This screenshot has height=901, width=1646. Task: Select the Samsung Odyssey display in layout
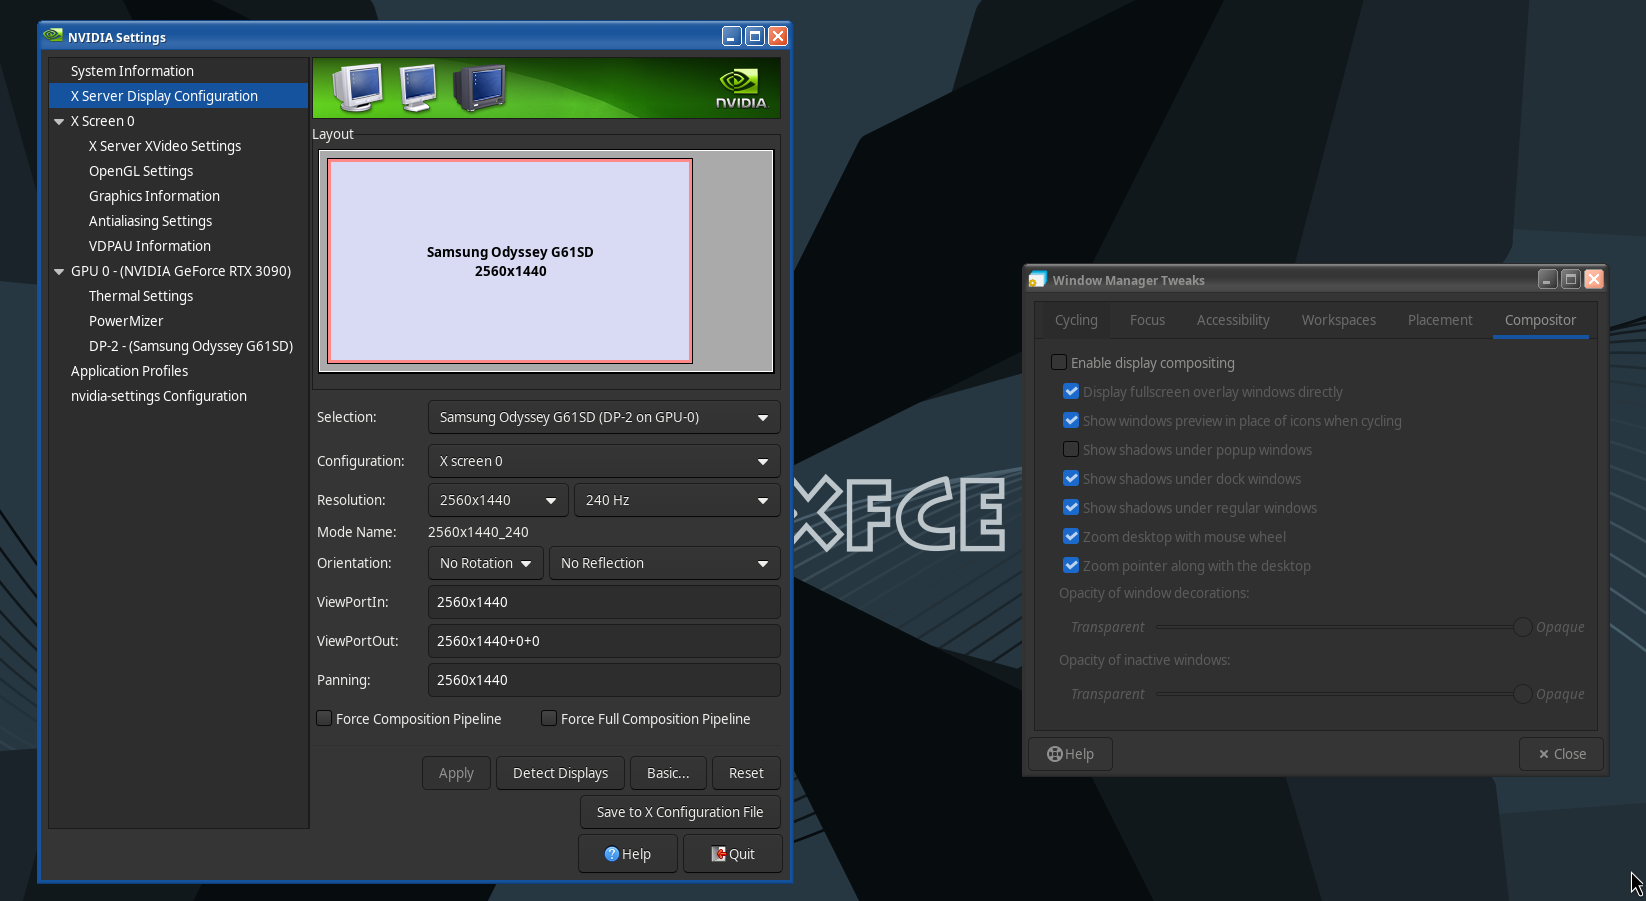[x=510, y=261]
